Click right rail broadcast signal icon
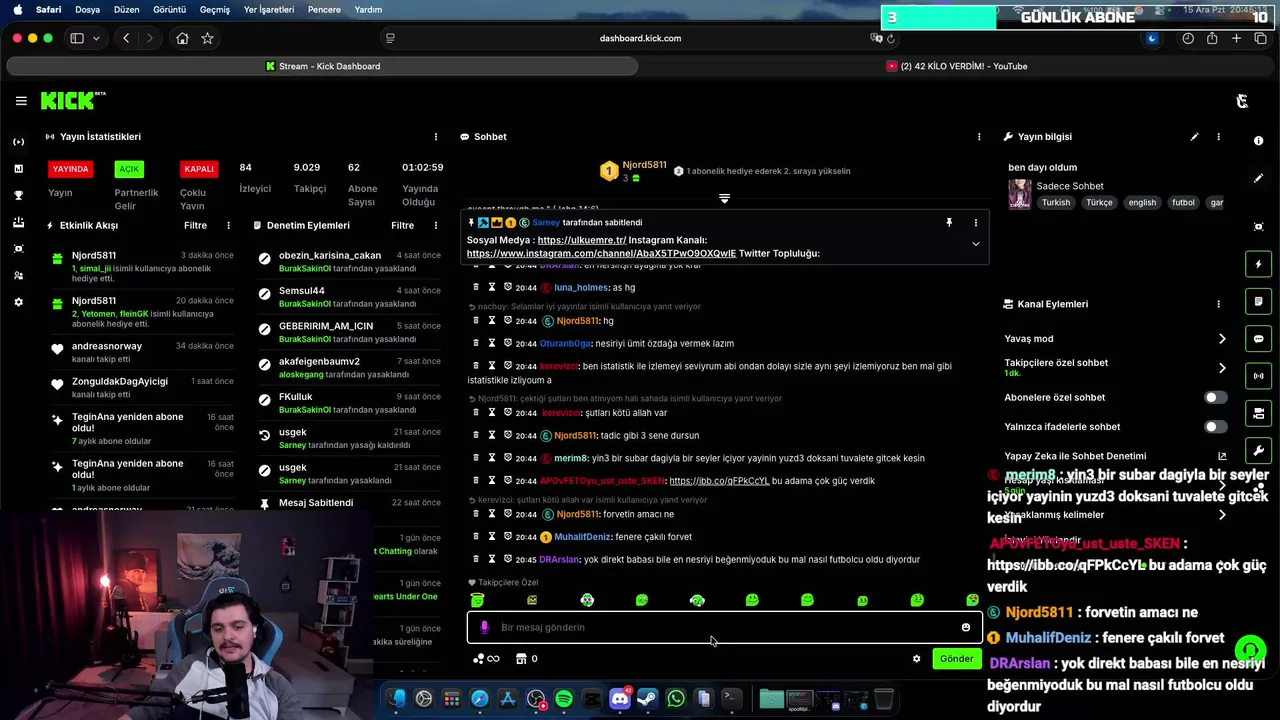 [1258, 376]
